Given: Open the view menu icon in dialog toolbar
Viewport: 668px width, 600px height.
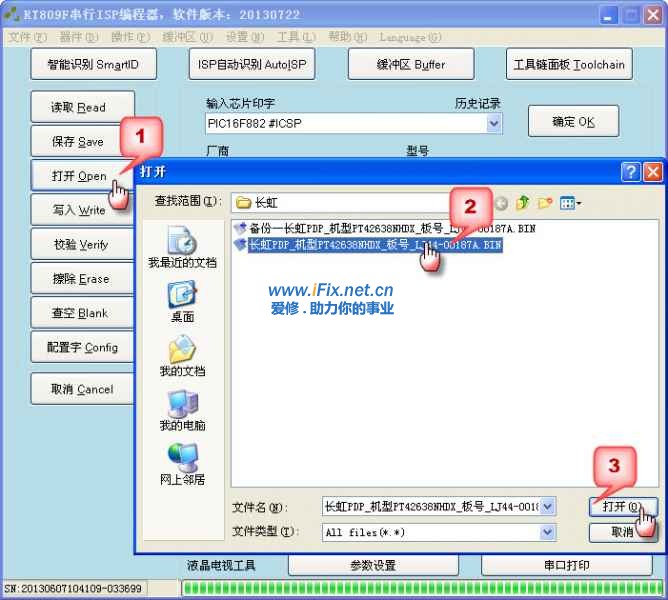Looking at the screenshot, I should pos(571,203).
